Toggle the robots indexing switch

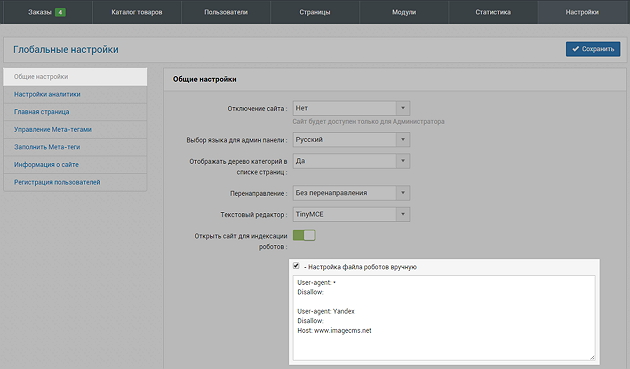pyautogui.click(x=304, y=236)
